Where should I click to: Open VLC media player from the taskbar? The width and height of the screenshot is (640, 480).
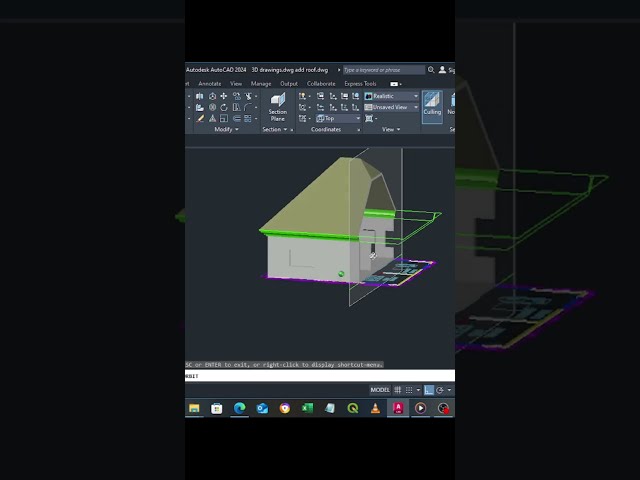coord(375,408)
